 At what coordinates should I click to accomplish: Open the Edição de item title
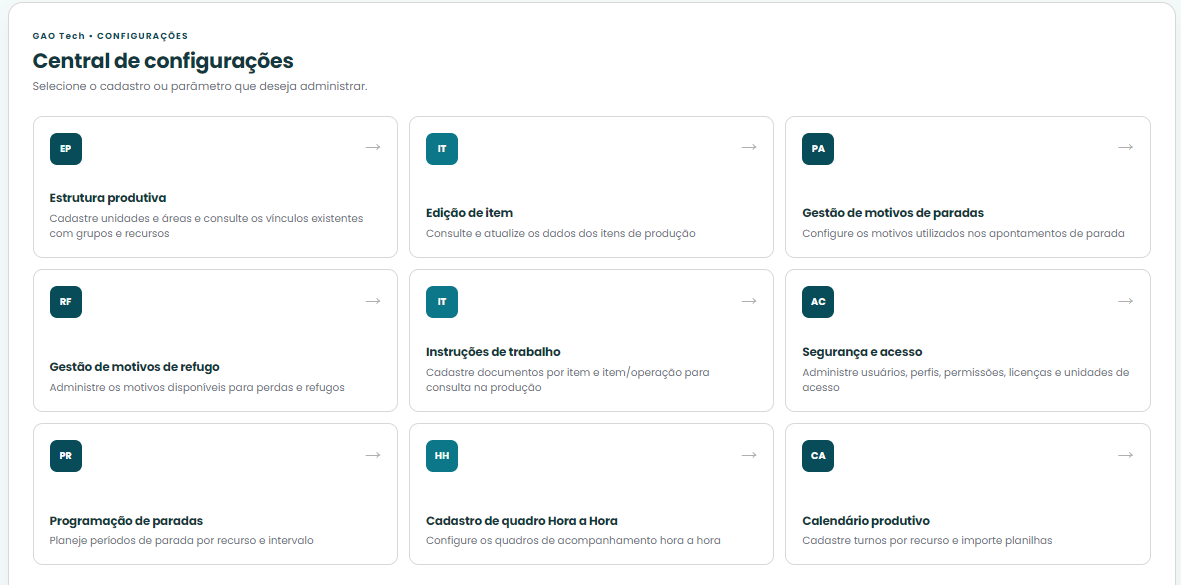point(469,213)
